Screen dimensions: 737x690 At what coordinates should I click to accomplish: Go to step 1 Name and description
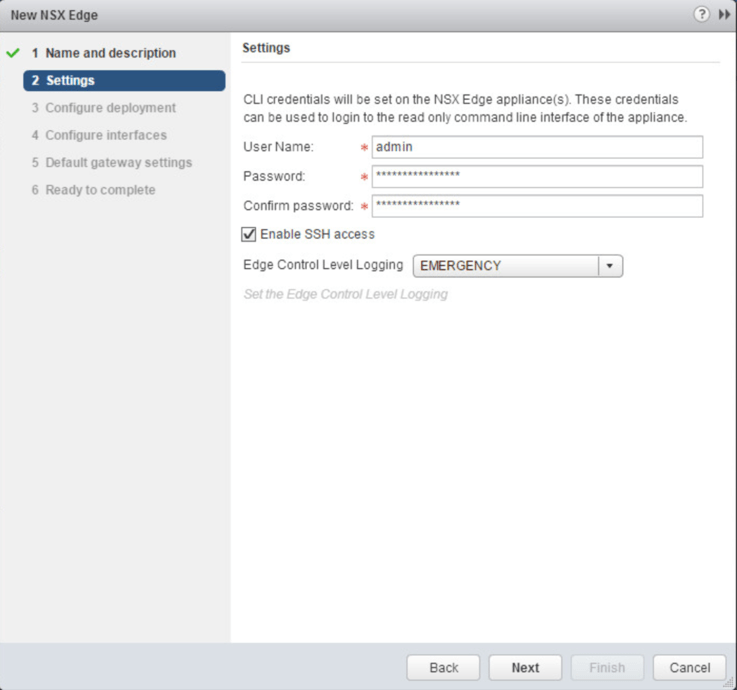click(x=110, y=53)
